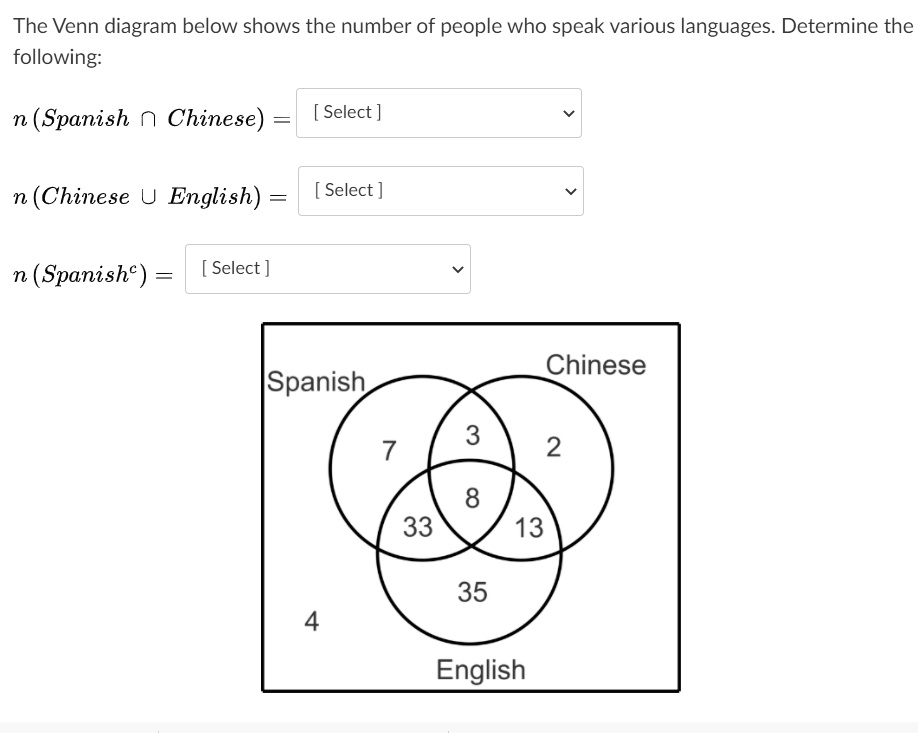The height and width of the screenshot is (733, 918).
Task: Open the n(Spanish complement) dropdown
Action: [x=327, y=268]
